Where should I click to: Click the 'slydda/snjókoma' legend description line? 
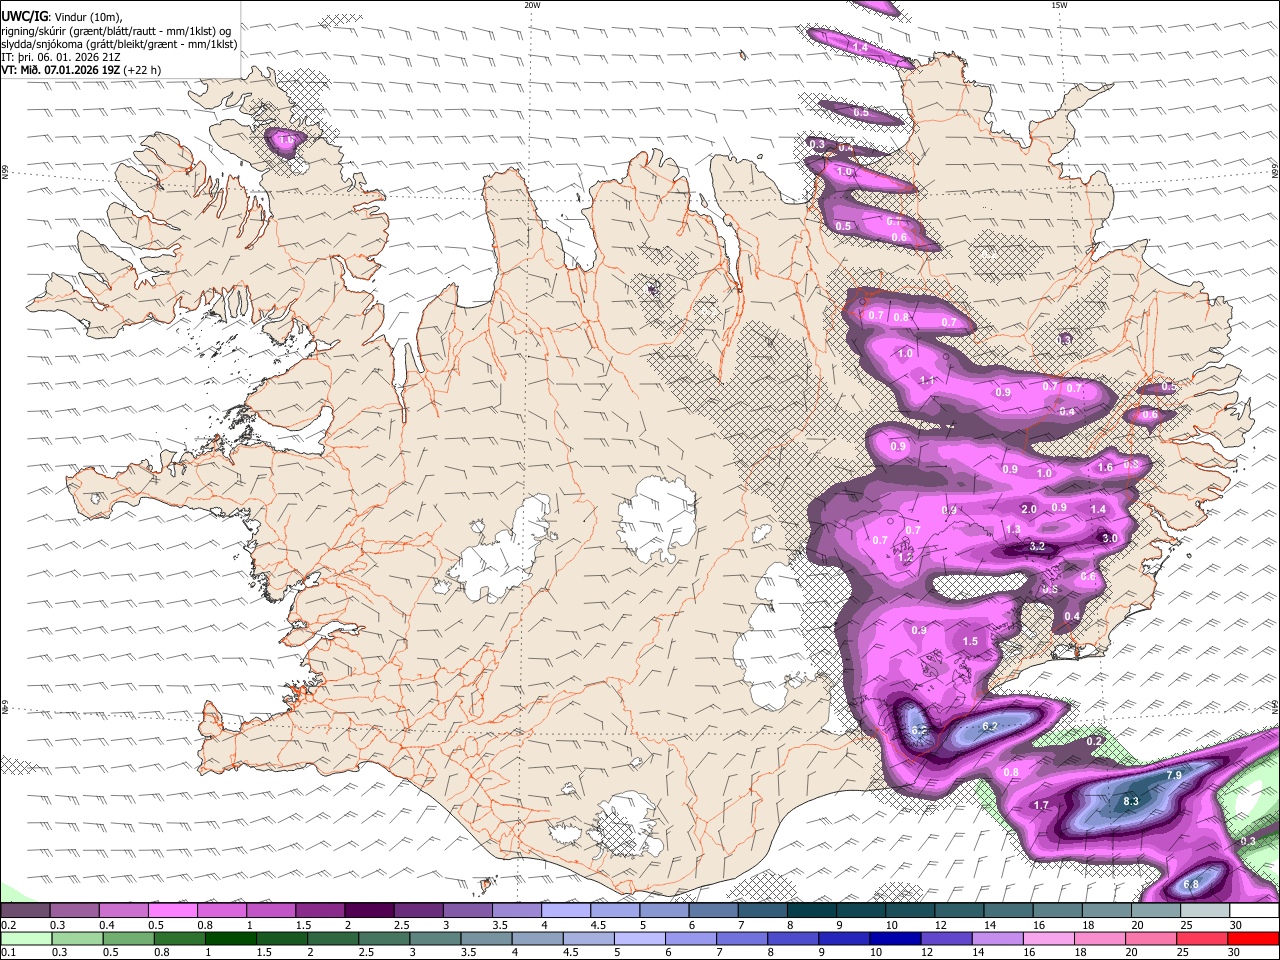click(119, 44)
